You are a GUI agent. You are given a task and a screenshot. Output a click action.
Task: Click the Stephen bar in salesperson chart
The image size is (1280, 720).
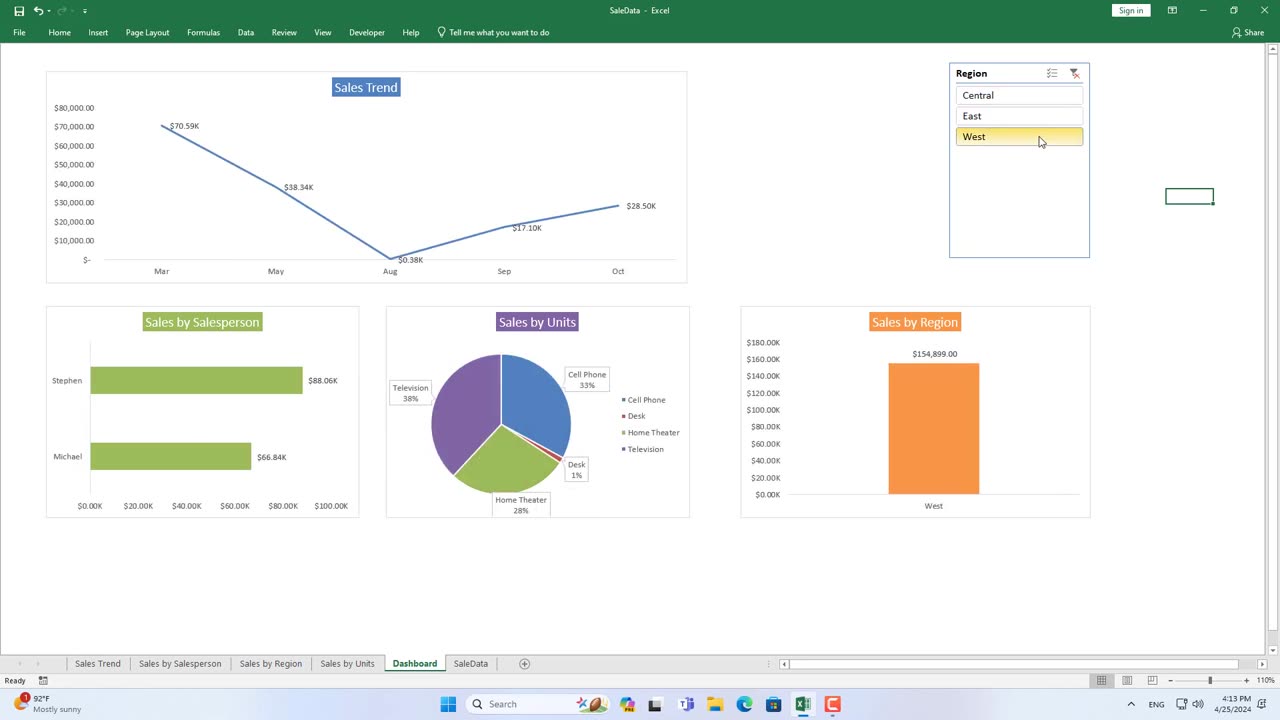click(196, 380)
